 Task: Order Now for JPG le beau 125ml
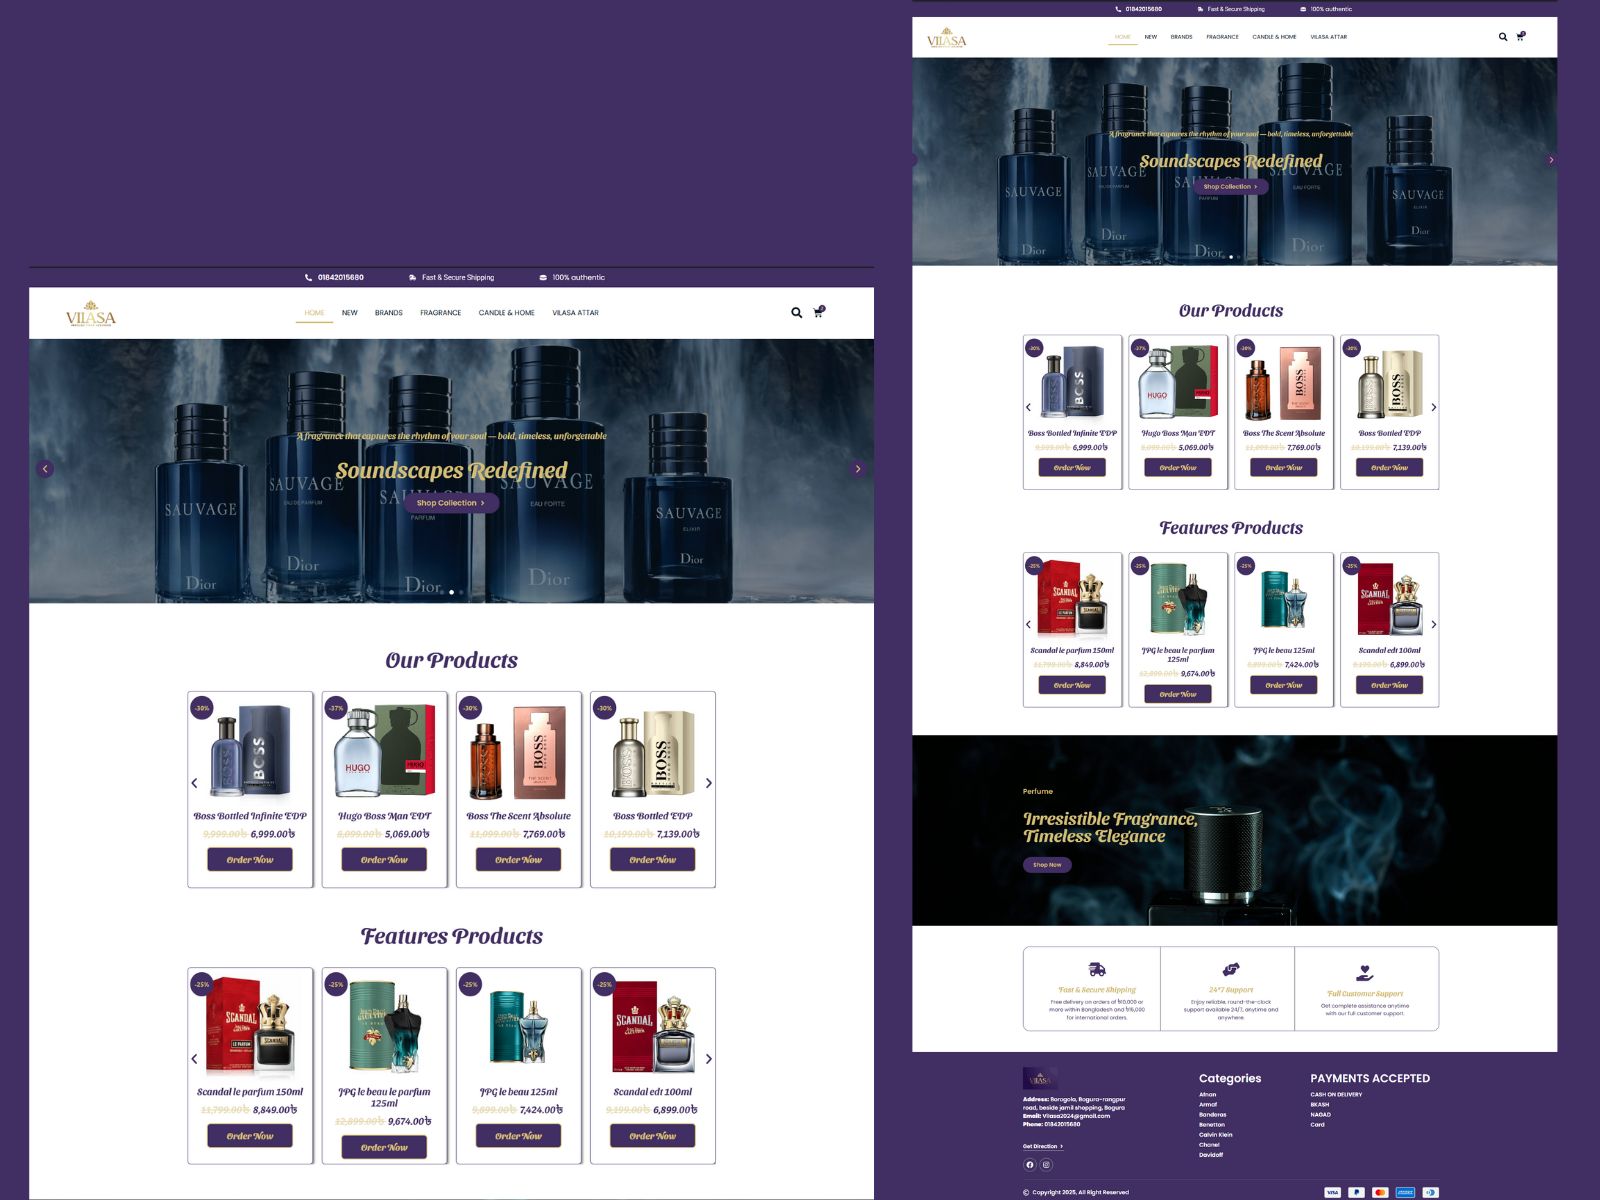[517, 1136]
